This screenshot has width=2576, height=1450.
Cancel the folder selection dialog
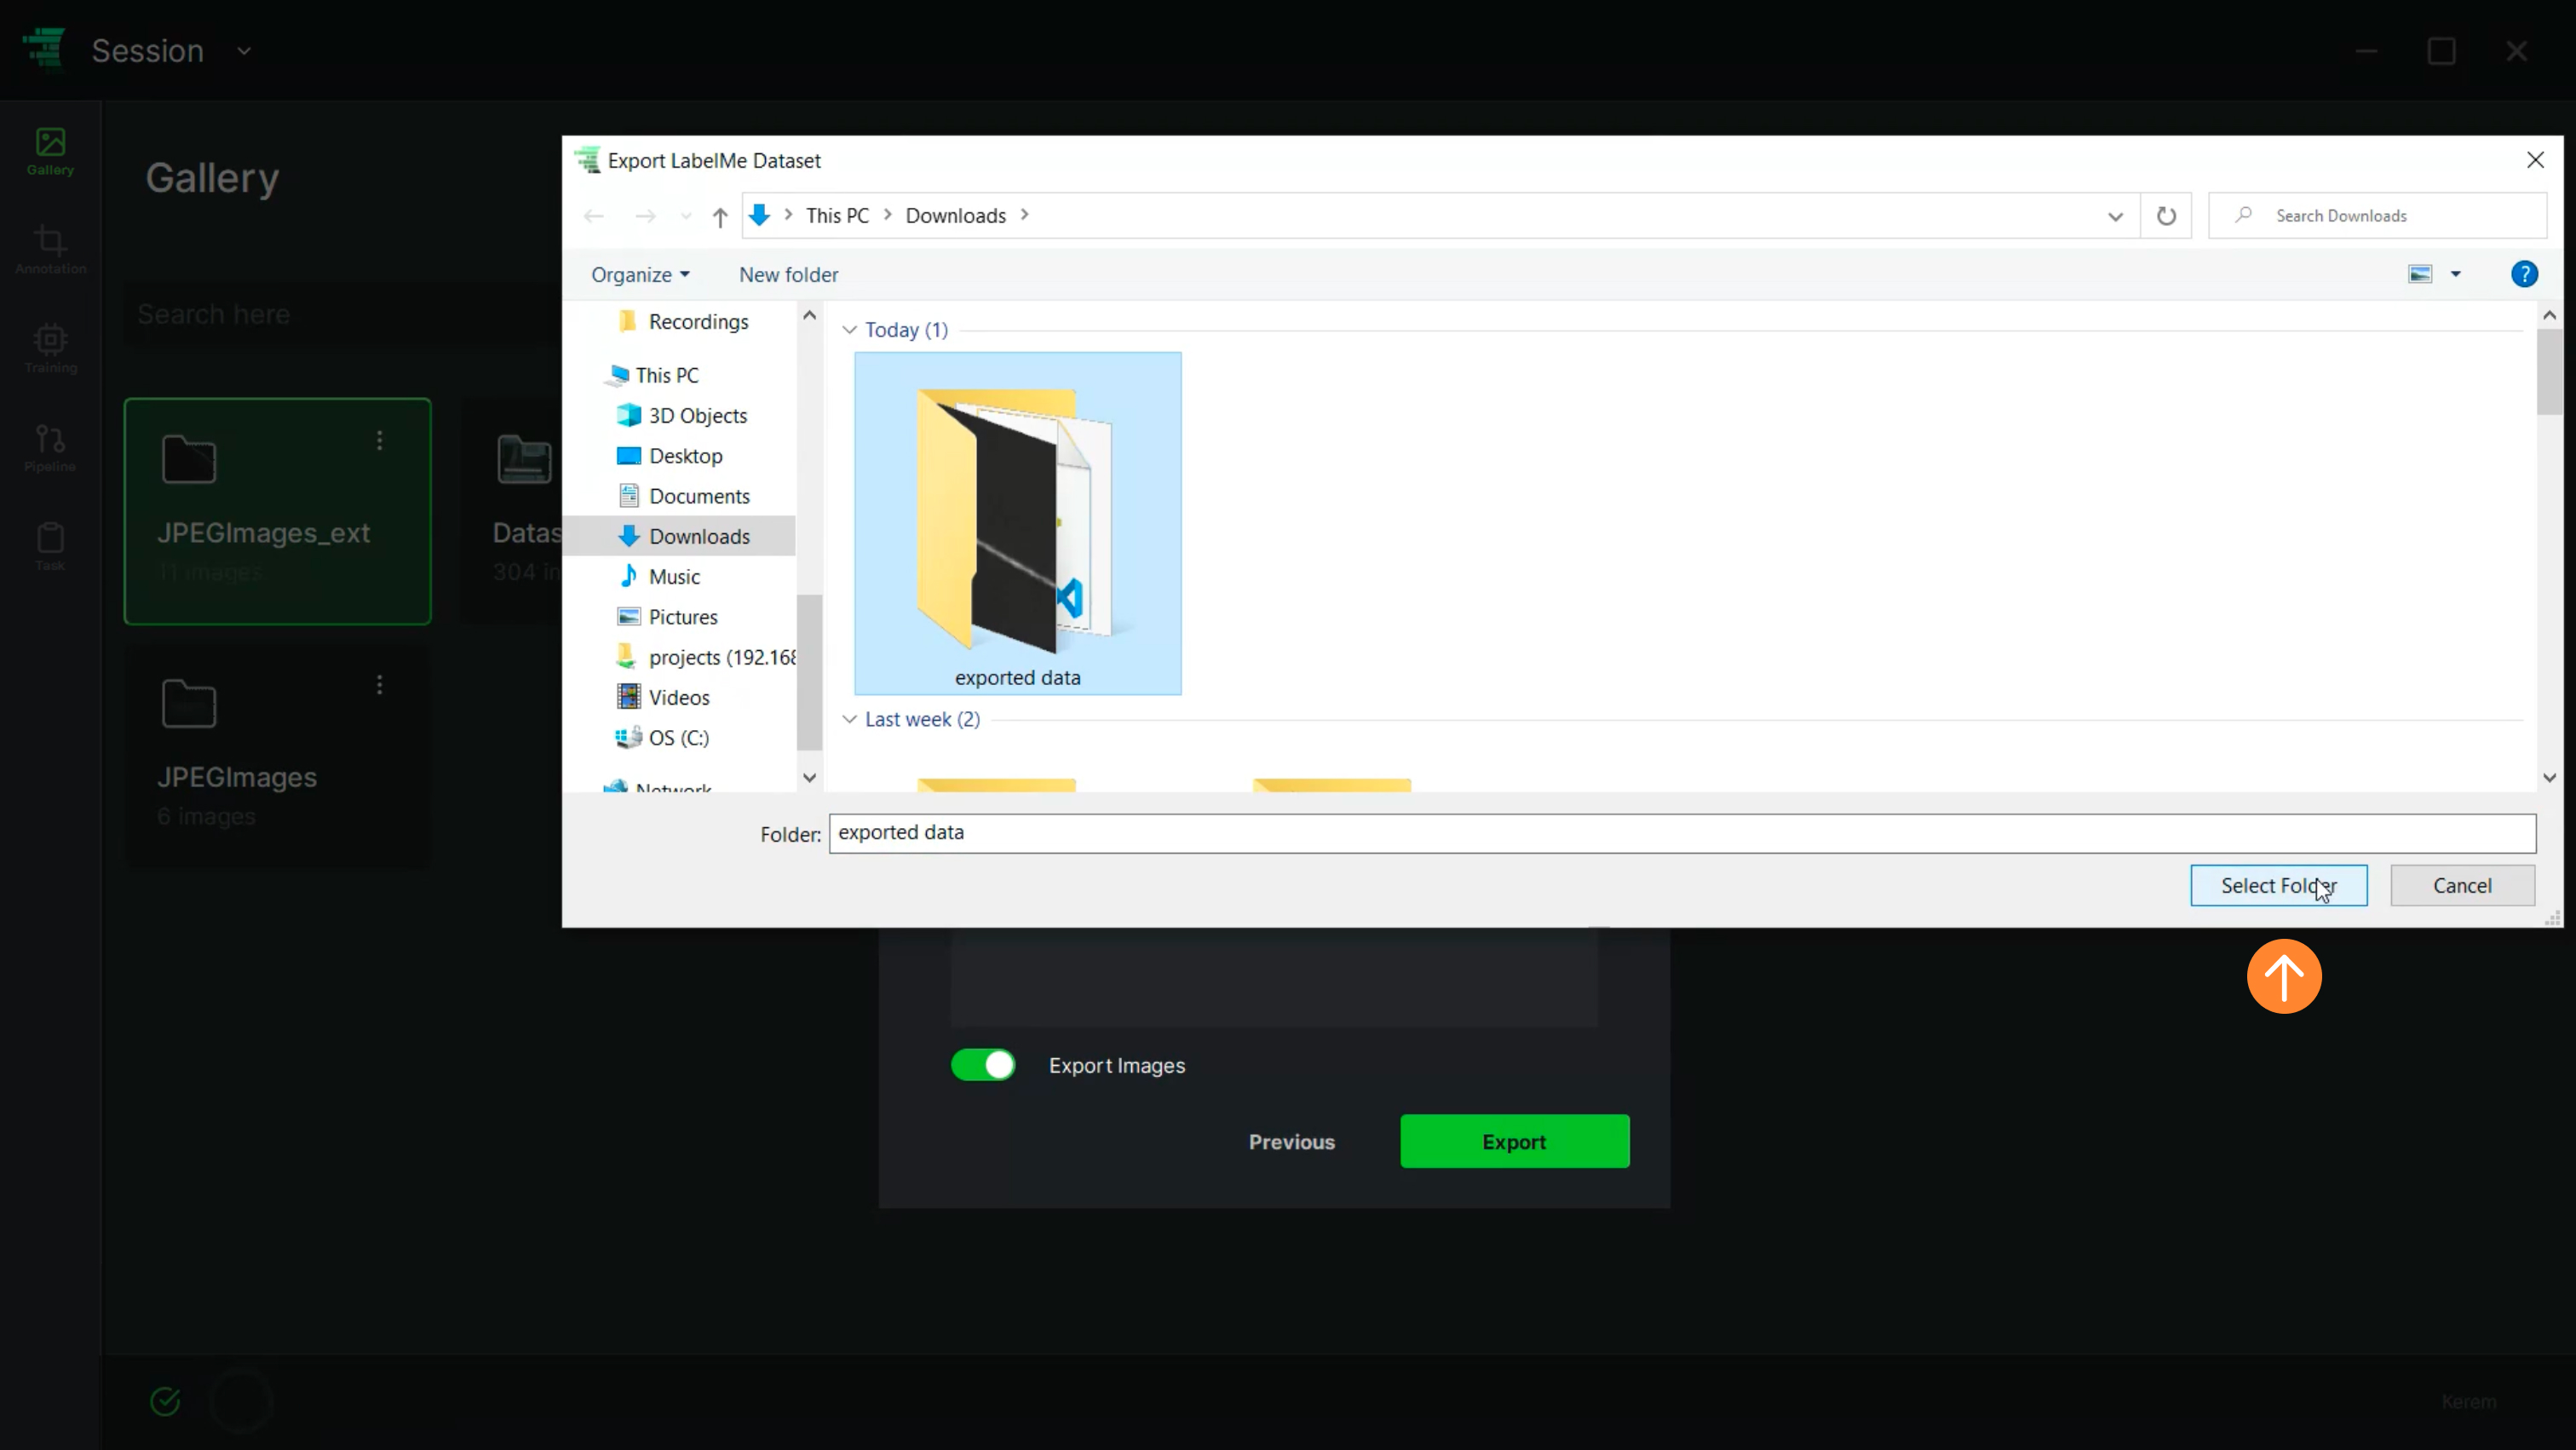pos(2462,886)
